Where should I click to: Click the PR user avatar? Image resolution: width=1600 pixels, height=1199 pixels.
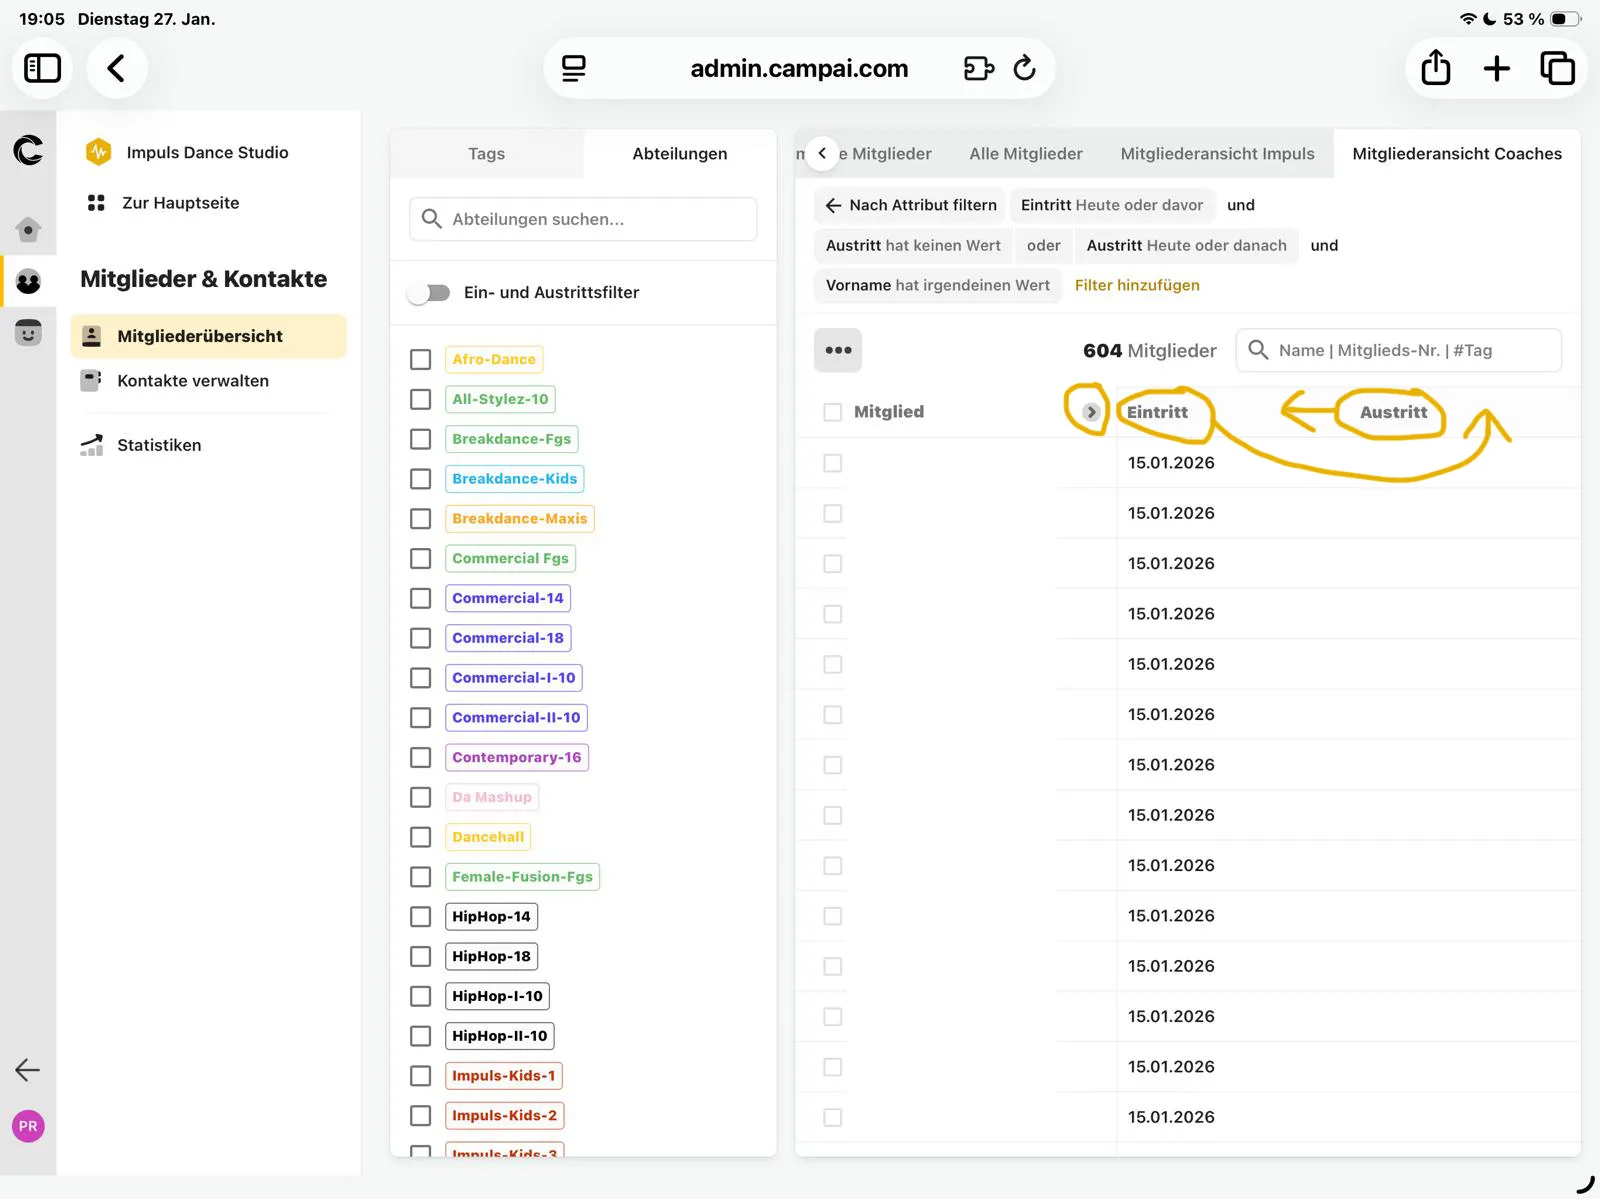(x=28, y=1126)
